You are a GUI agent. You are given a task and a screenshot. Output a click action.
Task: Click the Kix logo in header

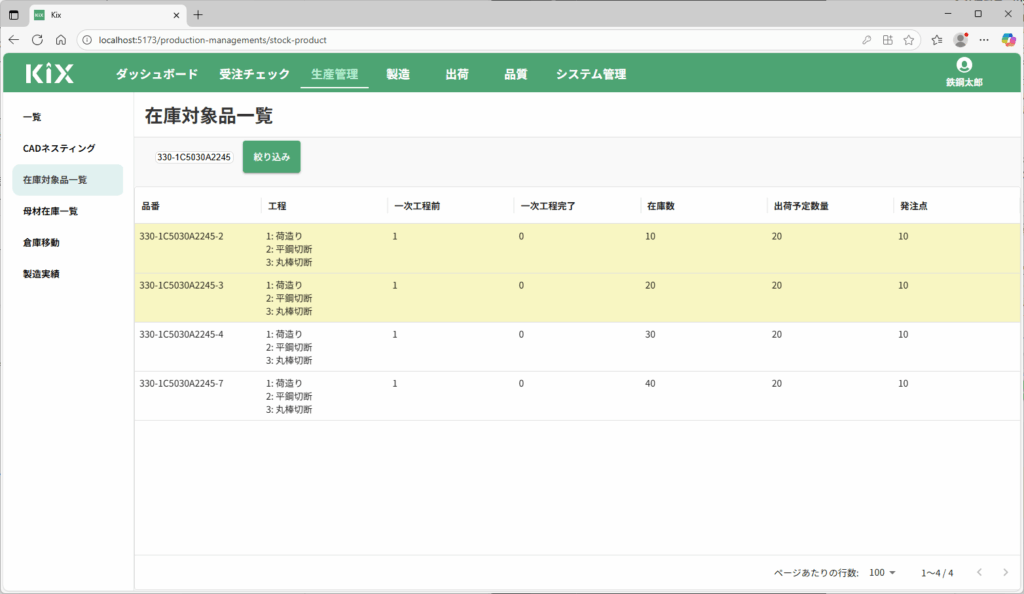point(50,73)
